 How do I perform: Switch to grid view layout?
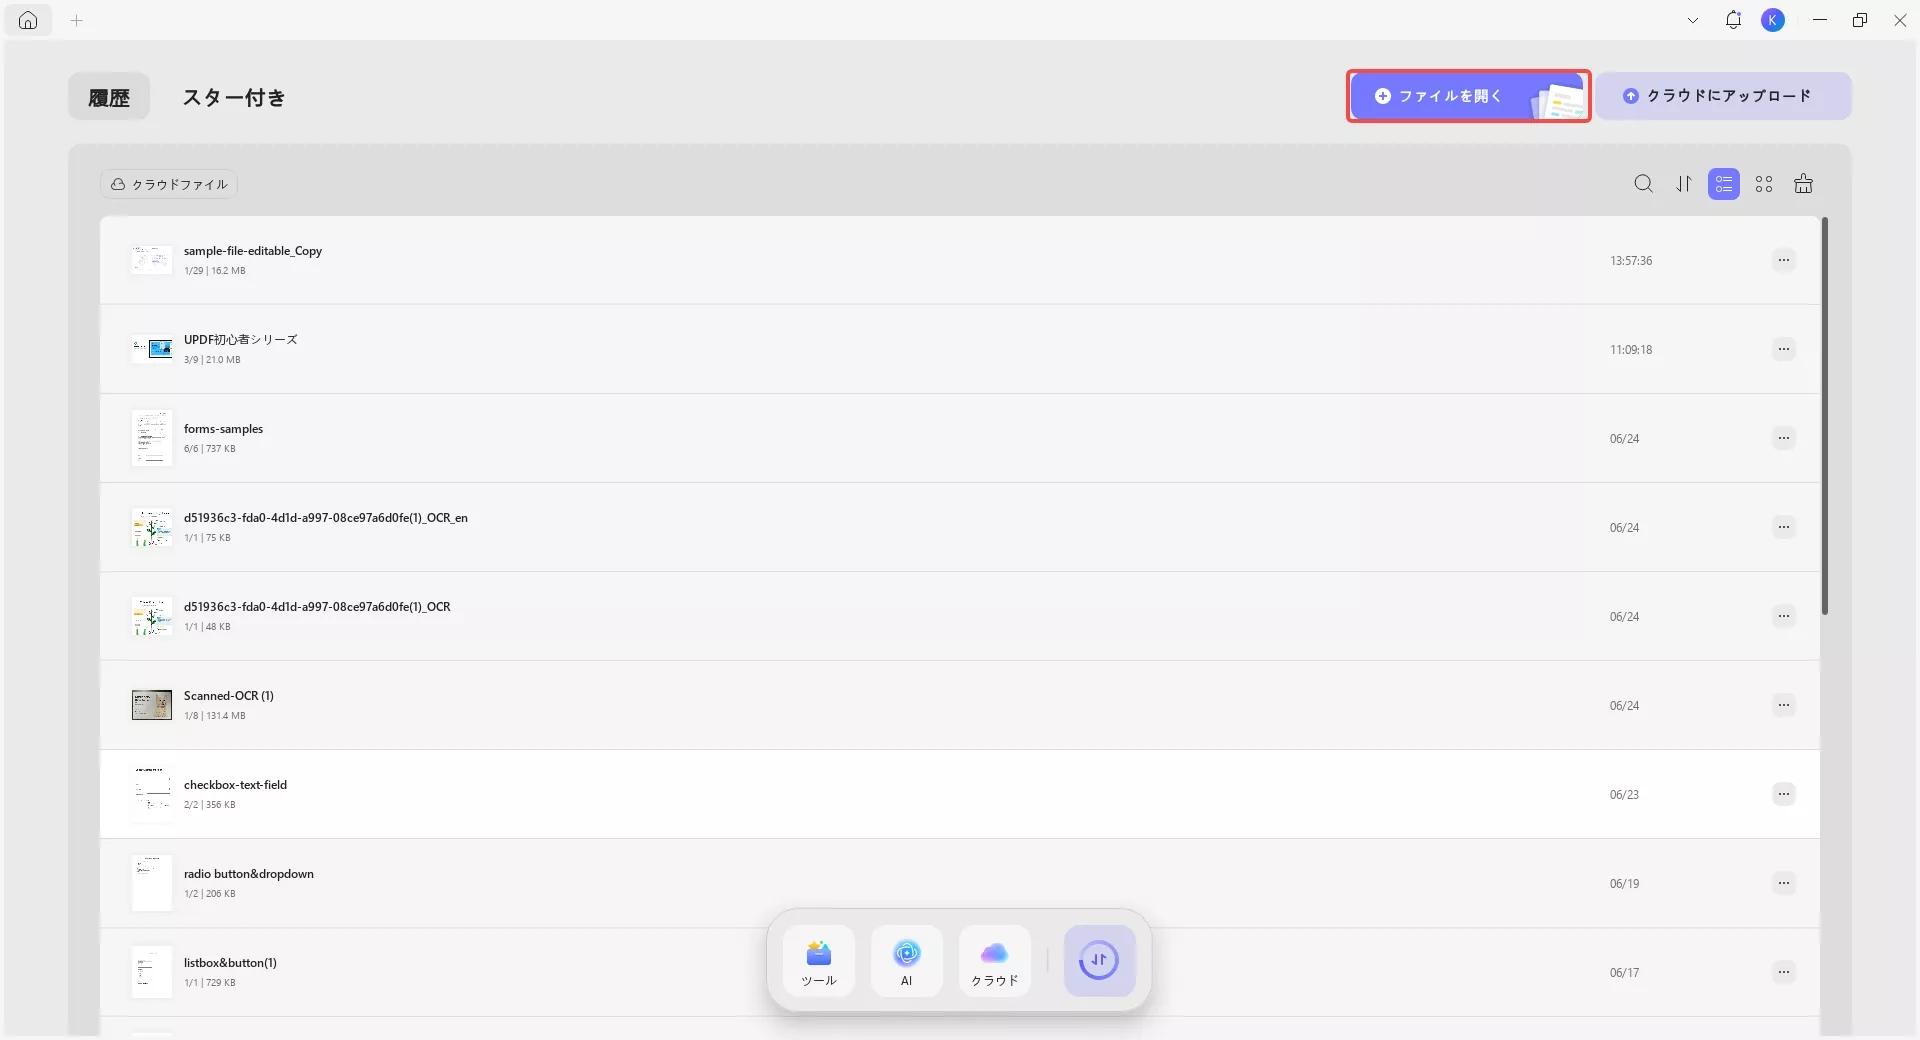pos(1764,184)
